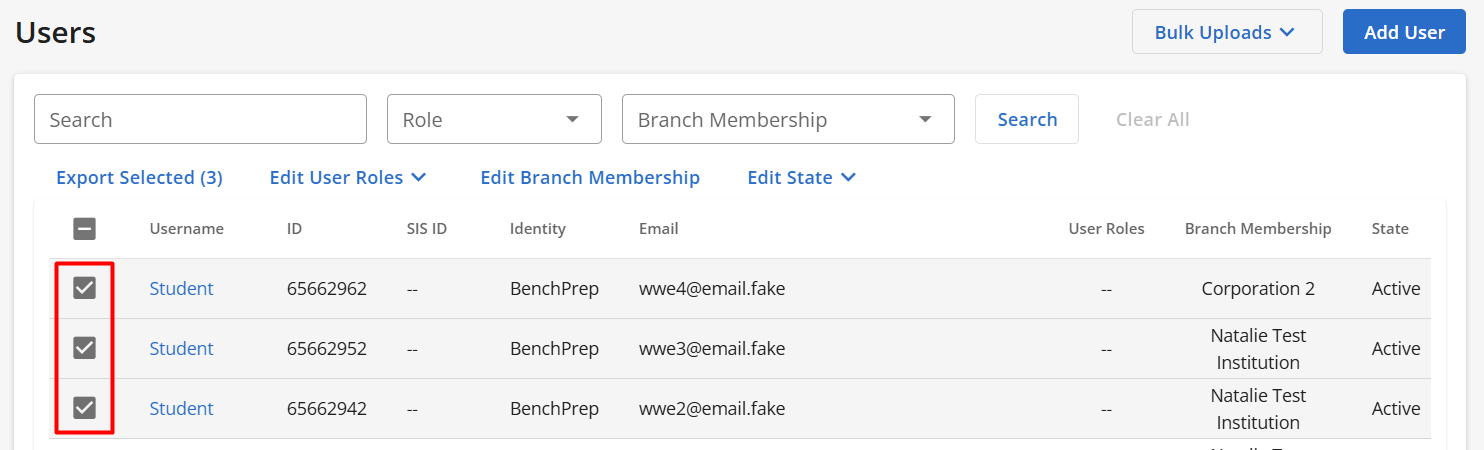The image size is (1484, 450).
Task: Click the Bulk Uploads chevron icon
Action: [1289, 33]
